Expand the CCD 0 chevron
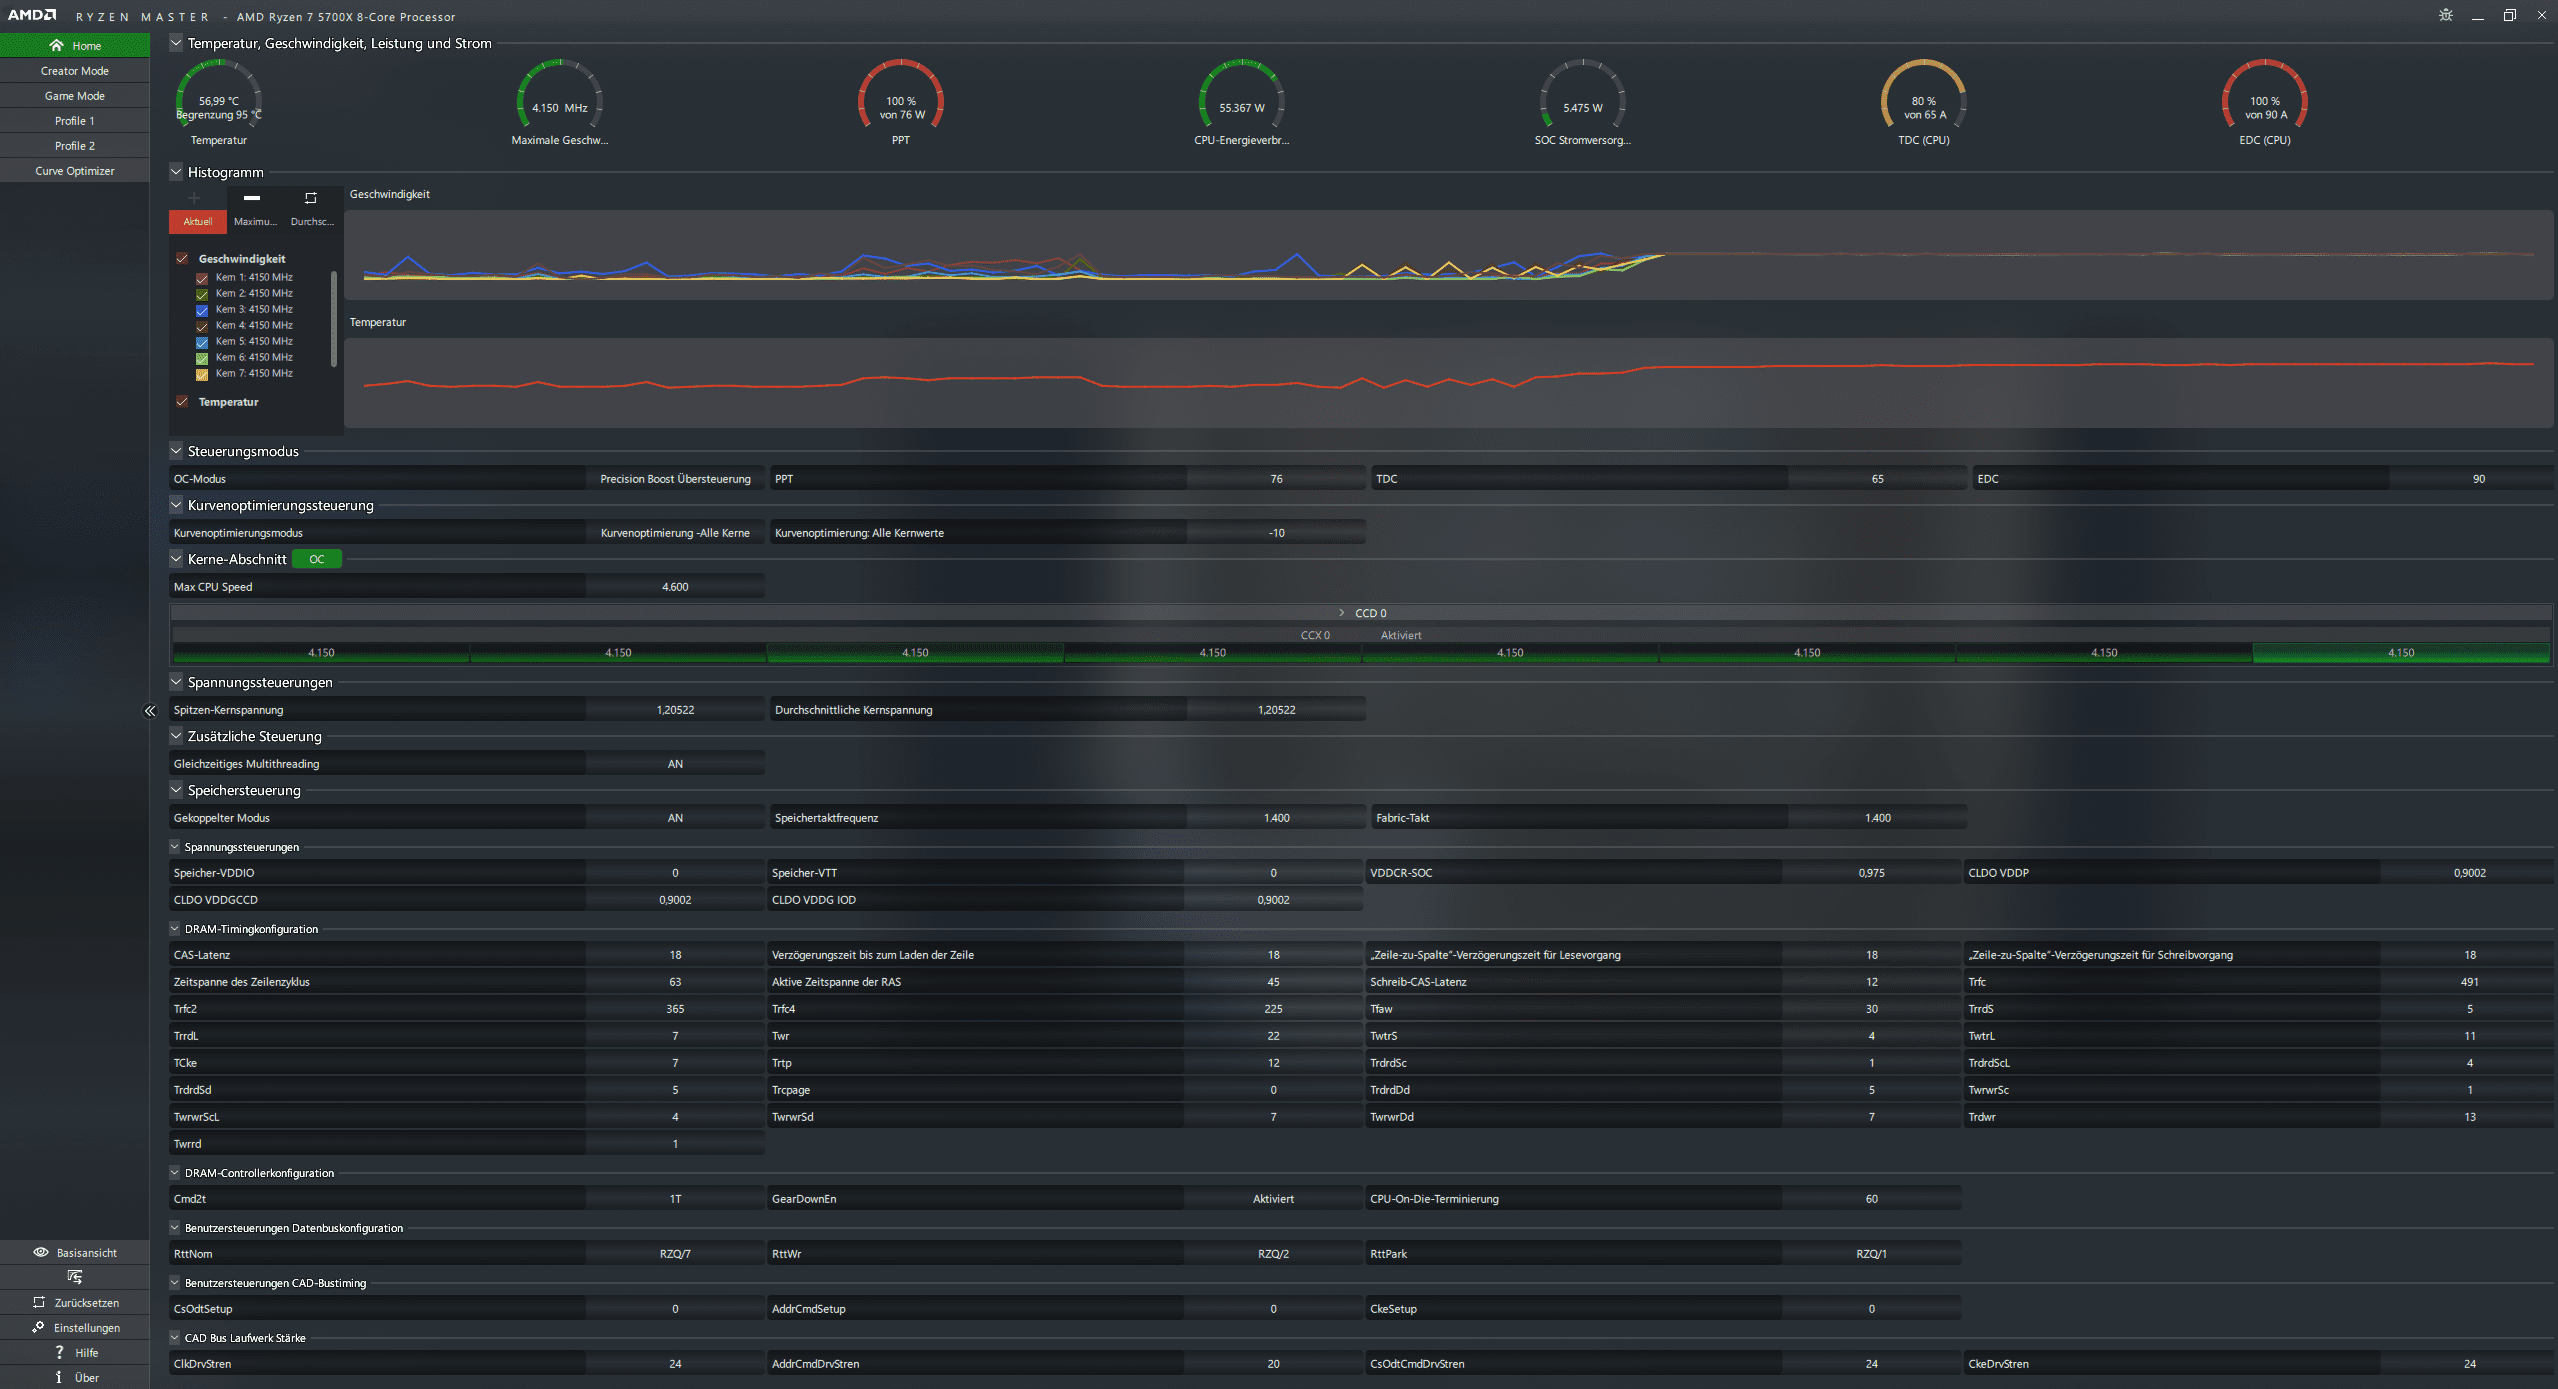Viewport: 2558px width, 1389px height. pos(1341,612)
